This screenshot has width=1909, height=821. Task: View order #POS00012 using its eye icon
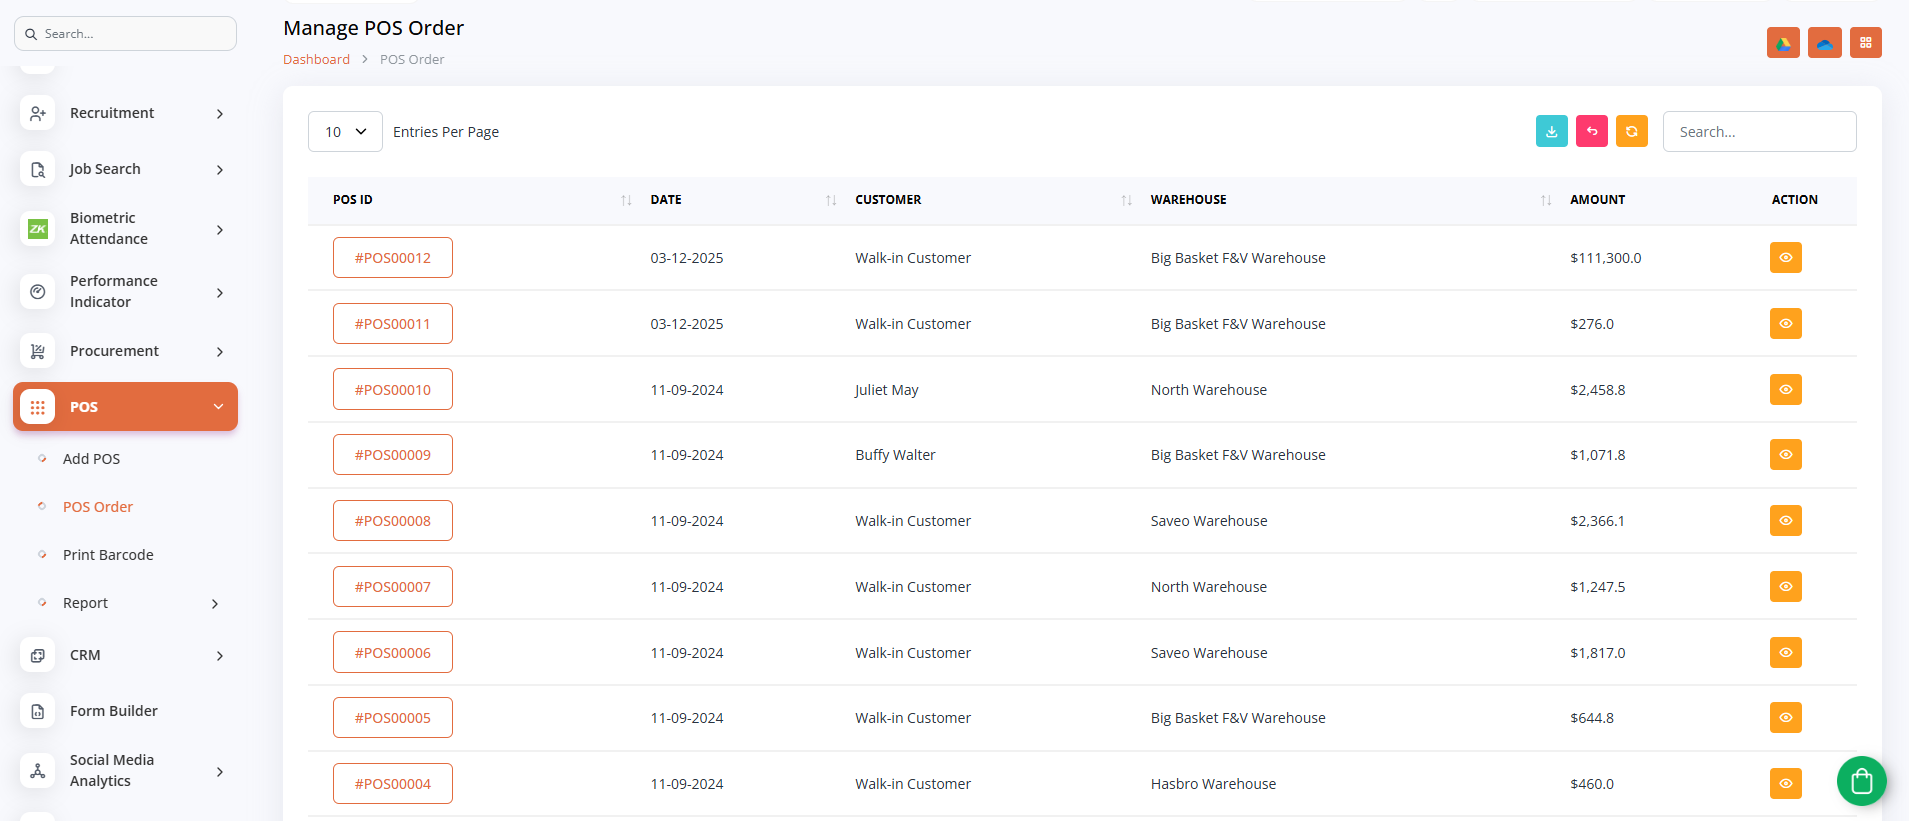coord(1785,258)
